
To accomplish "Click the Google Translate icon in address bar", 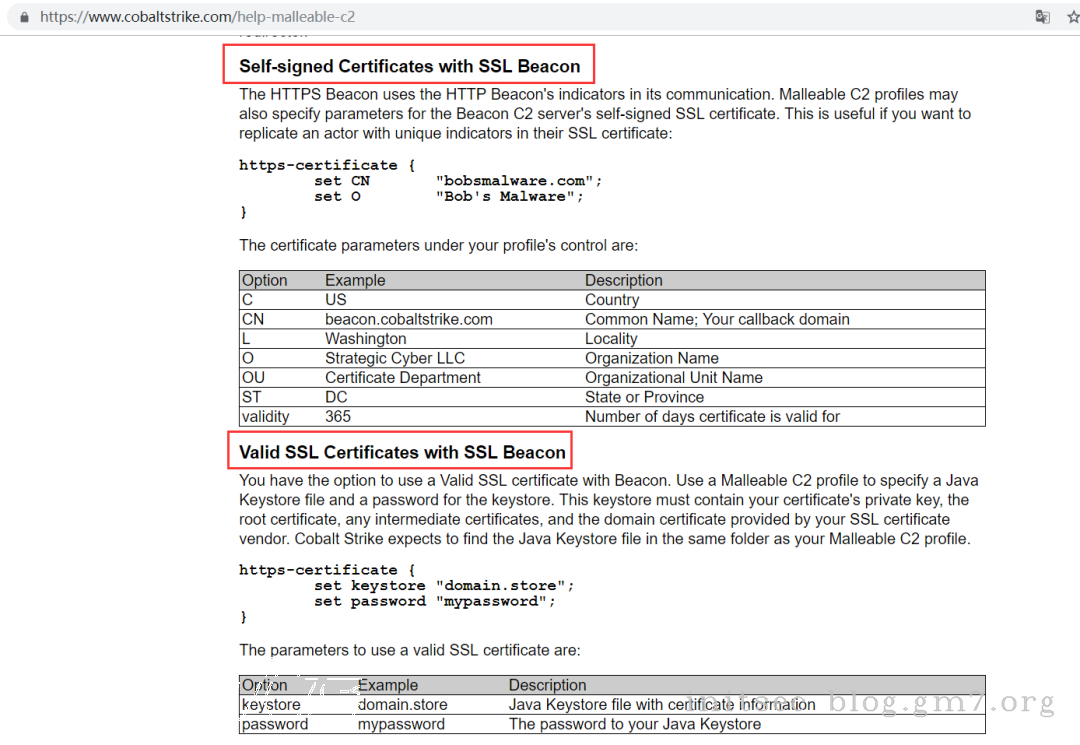I will (1042, 17).
